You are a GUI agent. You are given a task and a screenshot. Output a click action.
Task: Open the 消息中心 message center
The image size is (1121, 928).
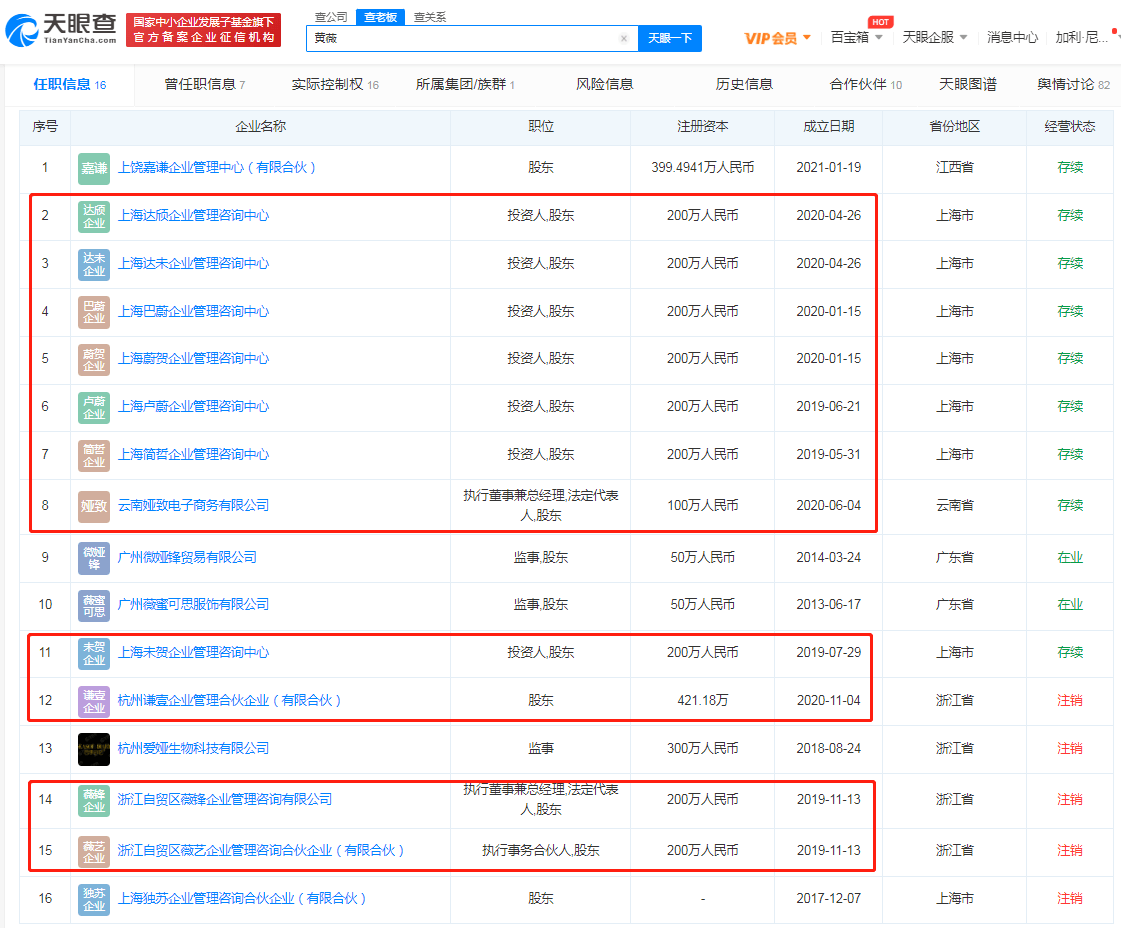pos(1012,37)
